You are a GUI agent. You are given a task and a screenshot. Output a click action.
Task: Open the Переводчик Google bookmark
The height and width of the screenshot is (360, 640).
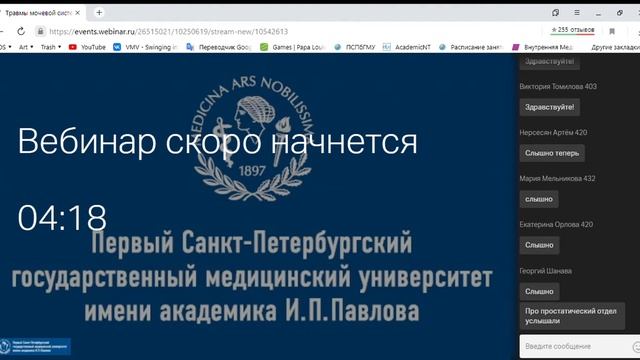(218, 47)
